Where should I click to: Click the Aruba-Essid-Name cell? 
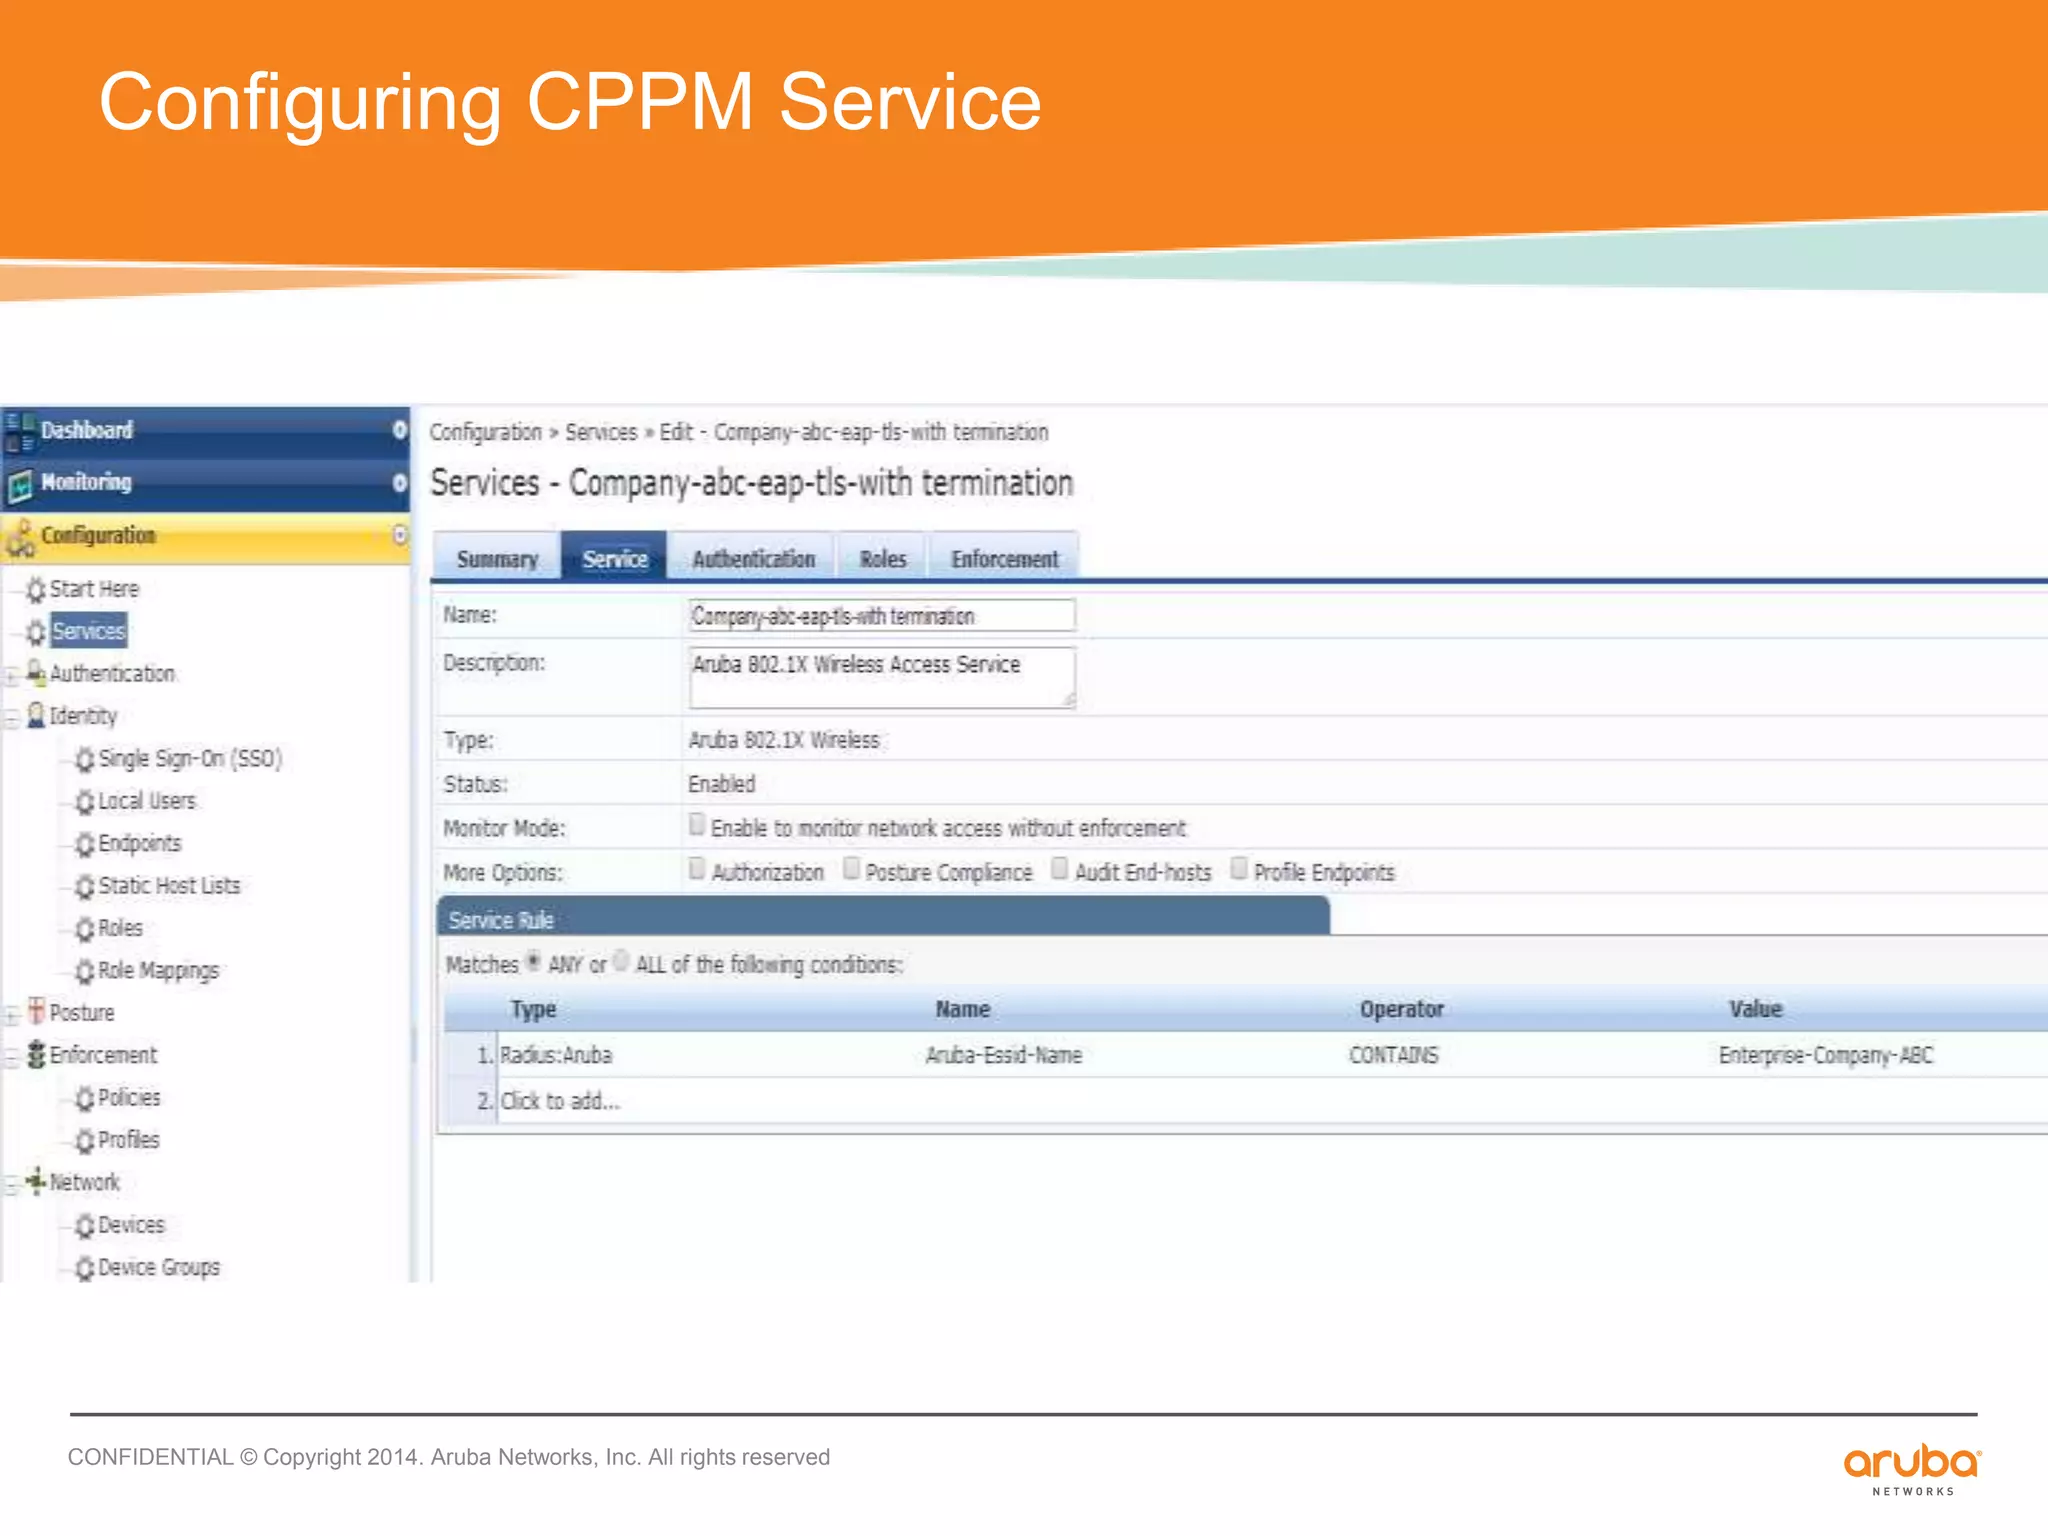pyautogui.click(x=1003, y=1056)
